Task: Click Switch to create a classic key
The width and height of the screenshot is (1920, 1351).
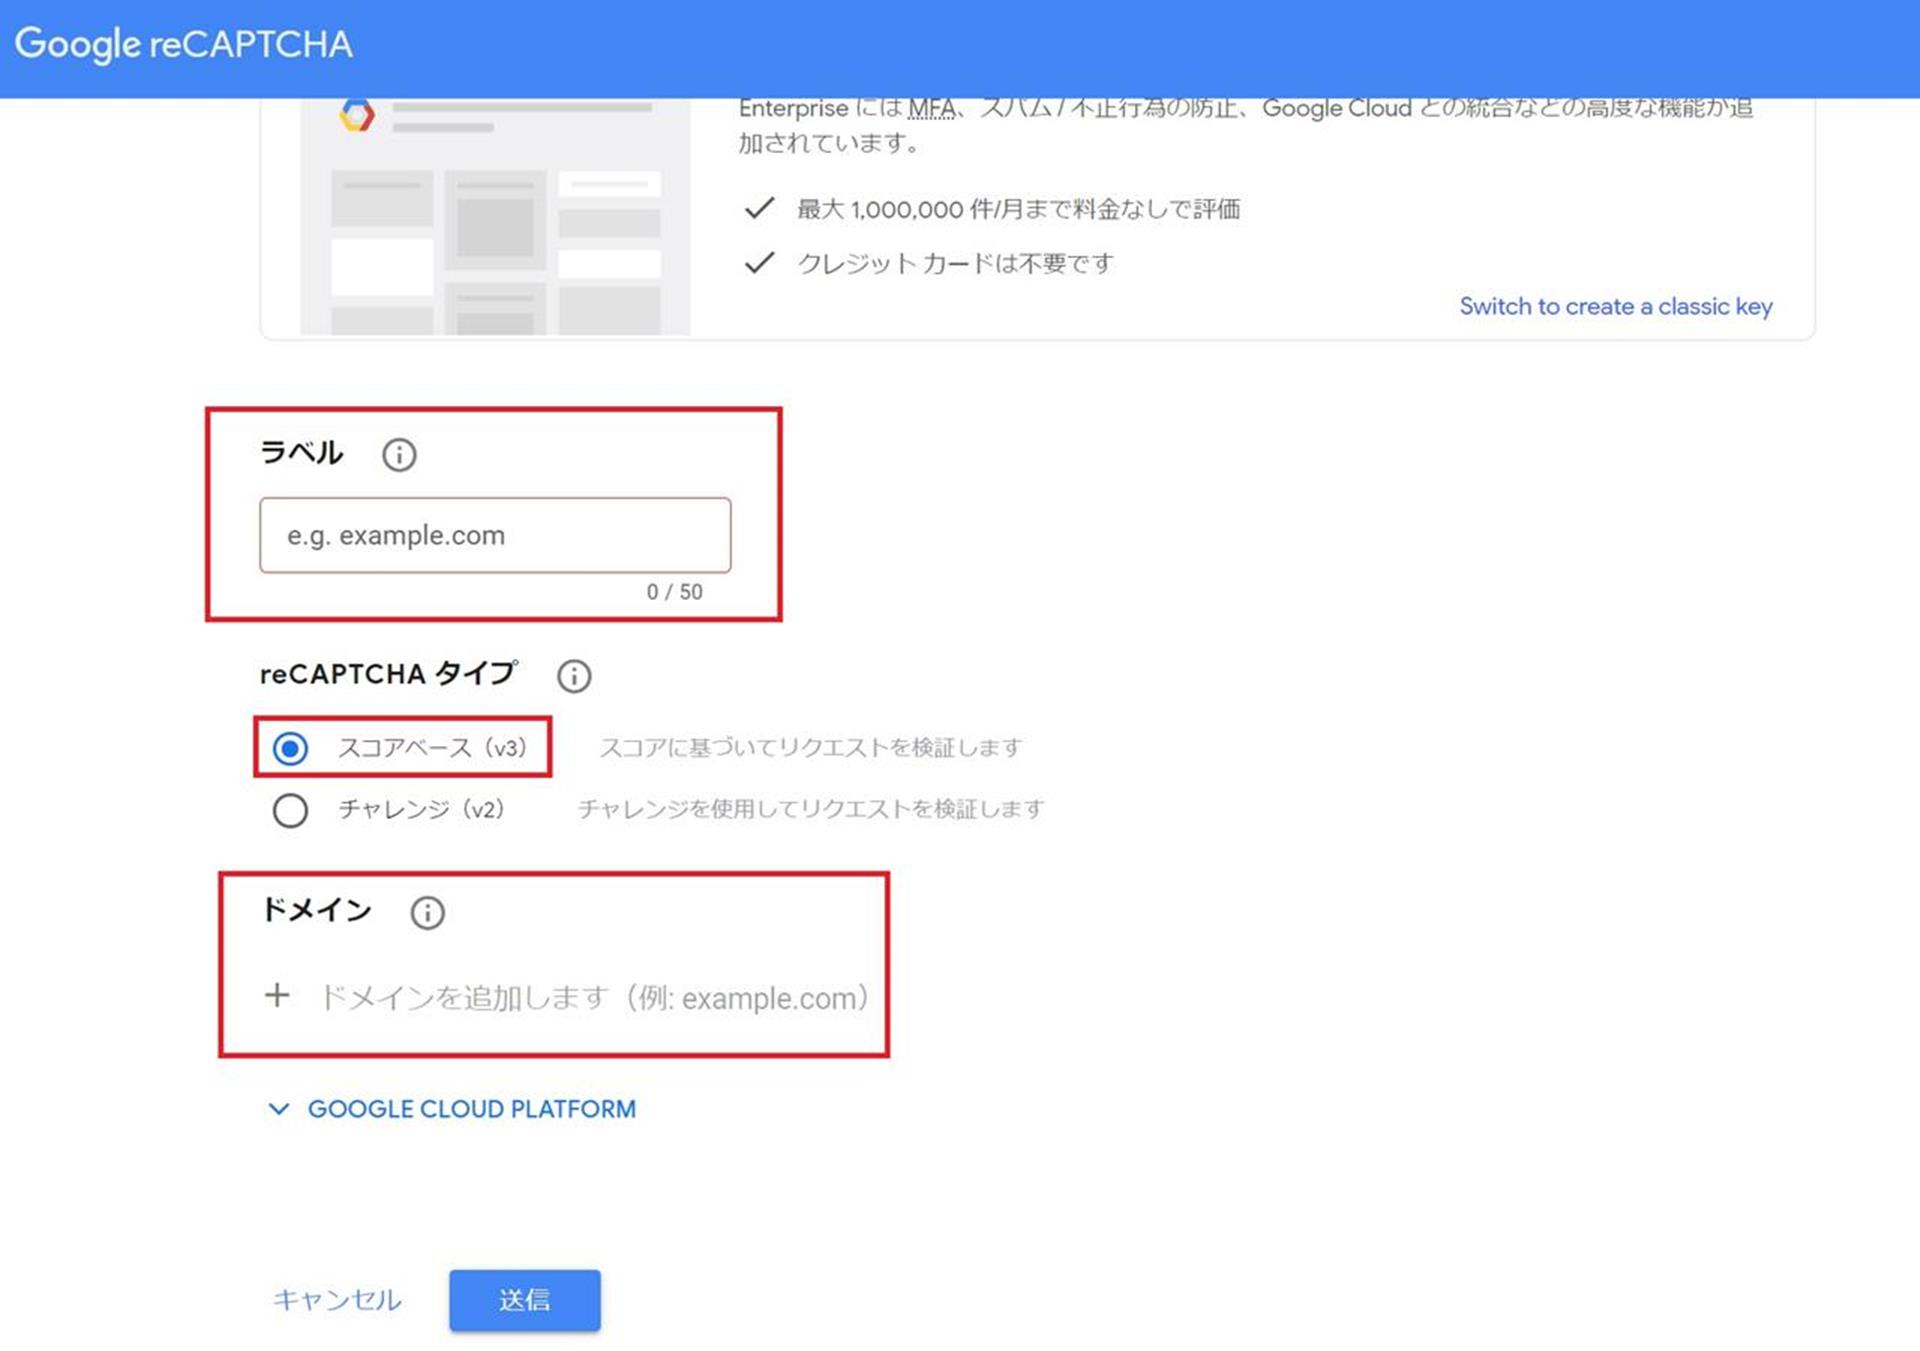Action: click(1615, 306)
